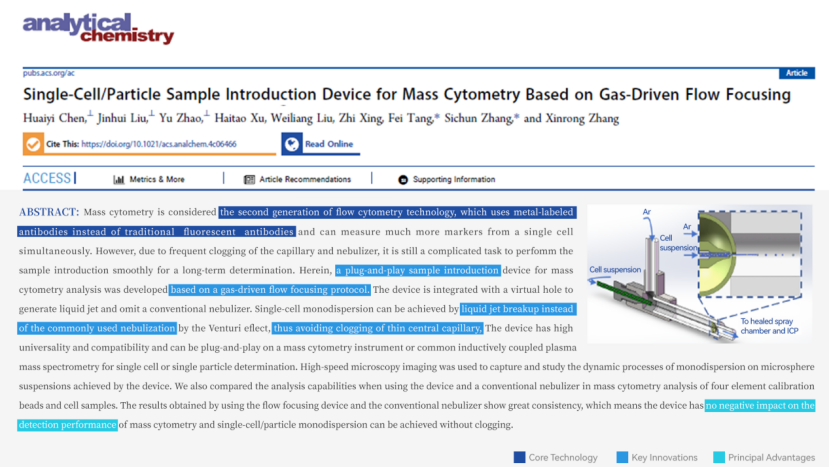Click the Article Recommendations document icon

point(250,180)
